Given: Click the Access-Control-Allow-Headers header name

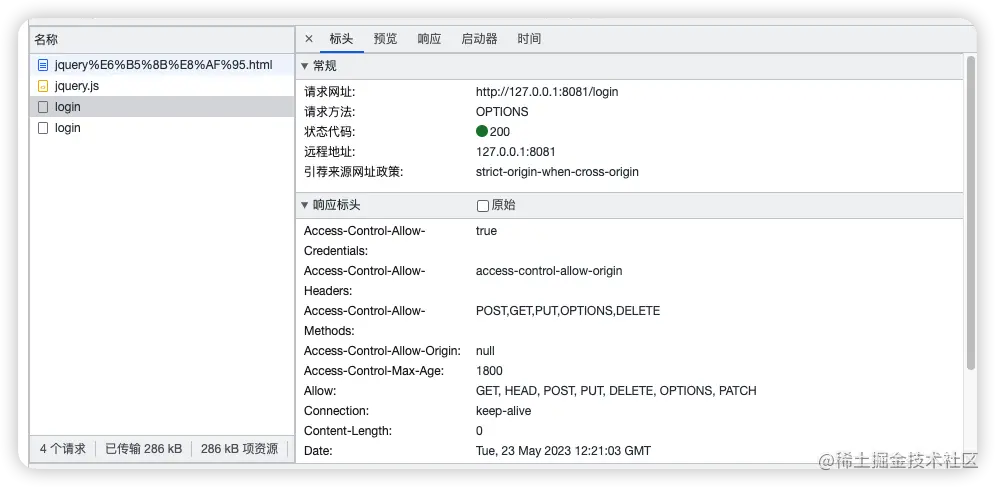Looking at the screenshot, I should tap(364, 281).
